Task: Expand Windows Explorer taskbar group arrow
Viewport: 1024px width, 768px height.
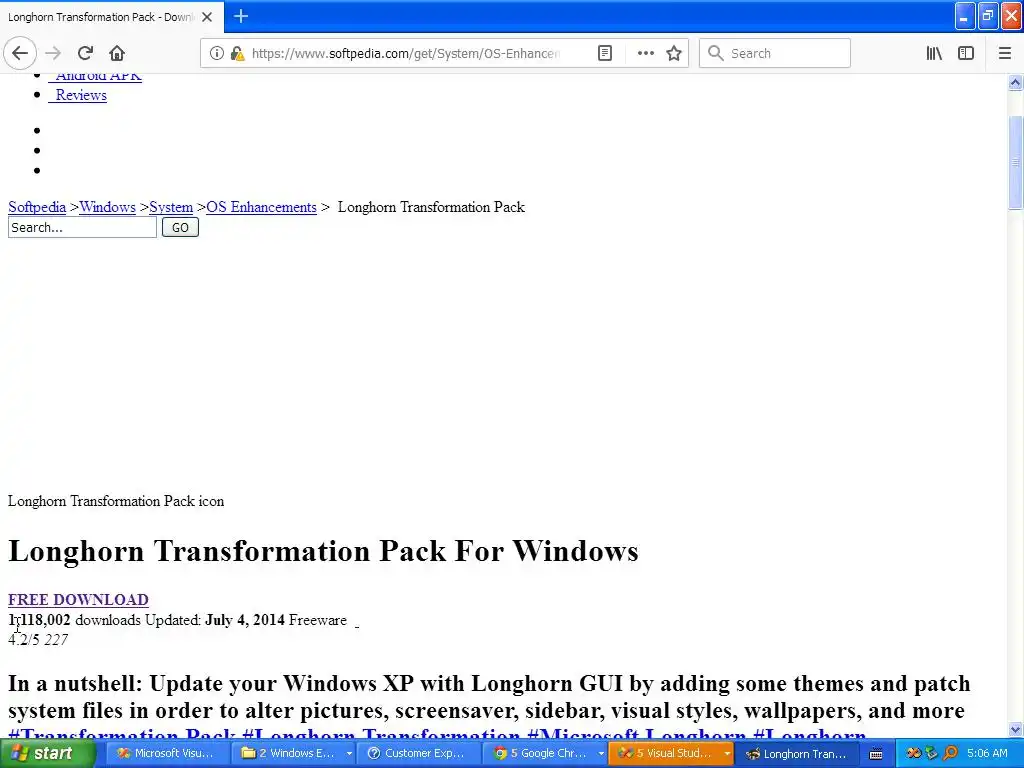Action: point(349,754)
